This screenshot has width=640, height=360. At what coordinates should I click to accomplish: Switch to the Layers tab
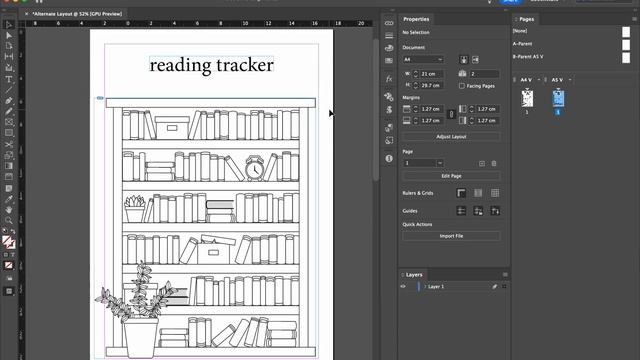click(413, 275)
